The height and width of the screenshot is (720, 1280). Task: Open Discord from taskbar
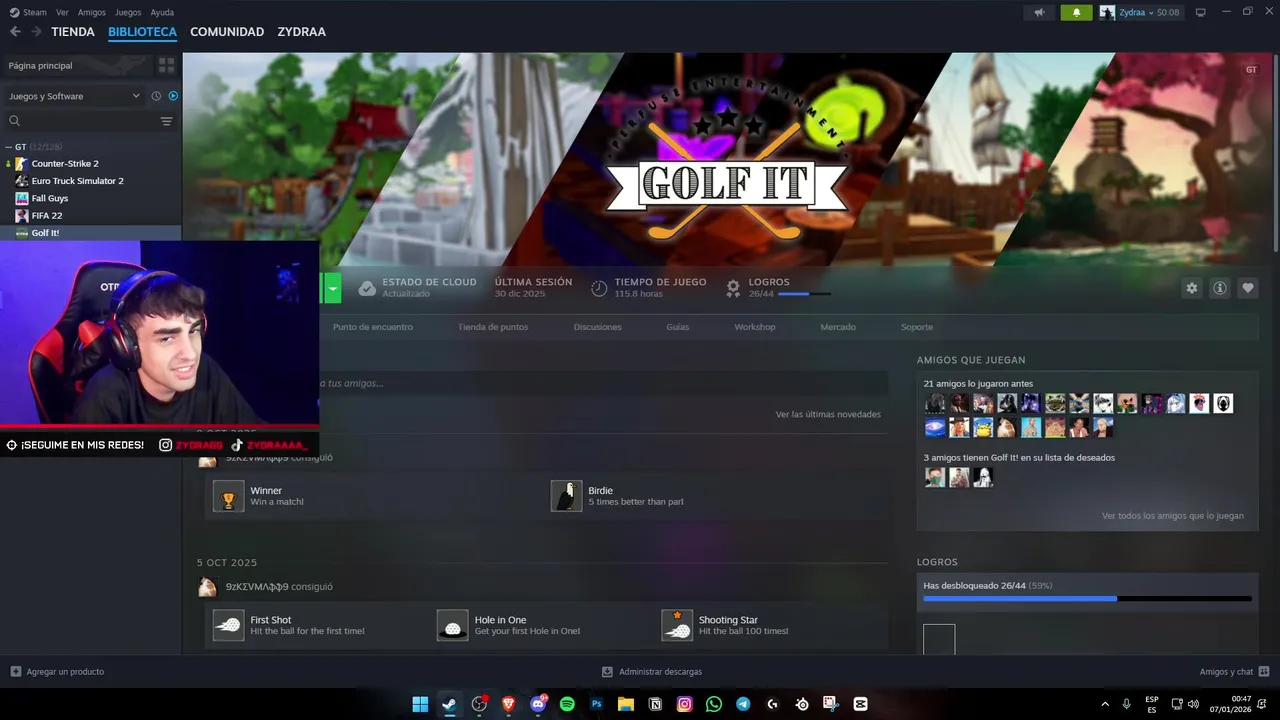[538, 704]
